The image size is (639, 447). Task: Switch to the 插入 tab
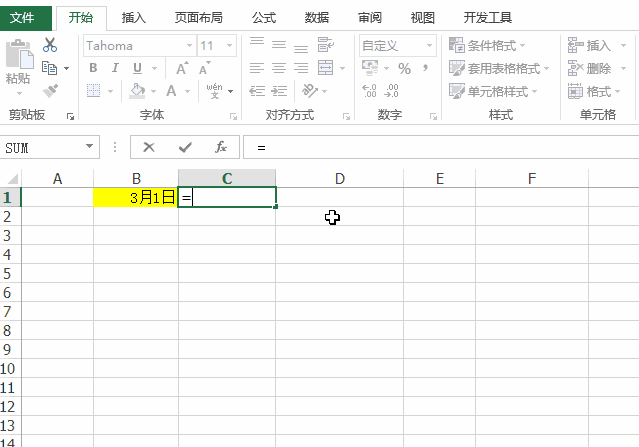[133, 18]
